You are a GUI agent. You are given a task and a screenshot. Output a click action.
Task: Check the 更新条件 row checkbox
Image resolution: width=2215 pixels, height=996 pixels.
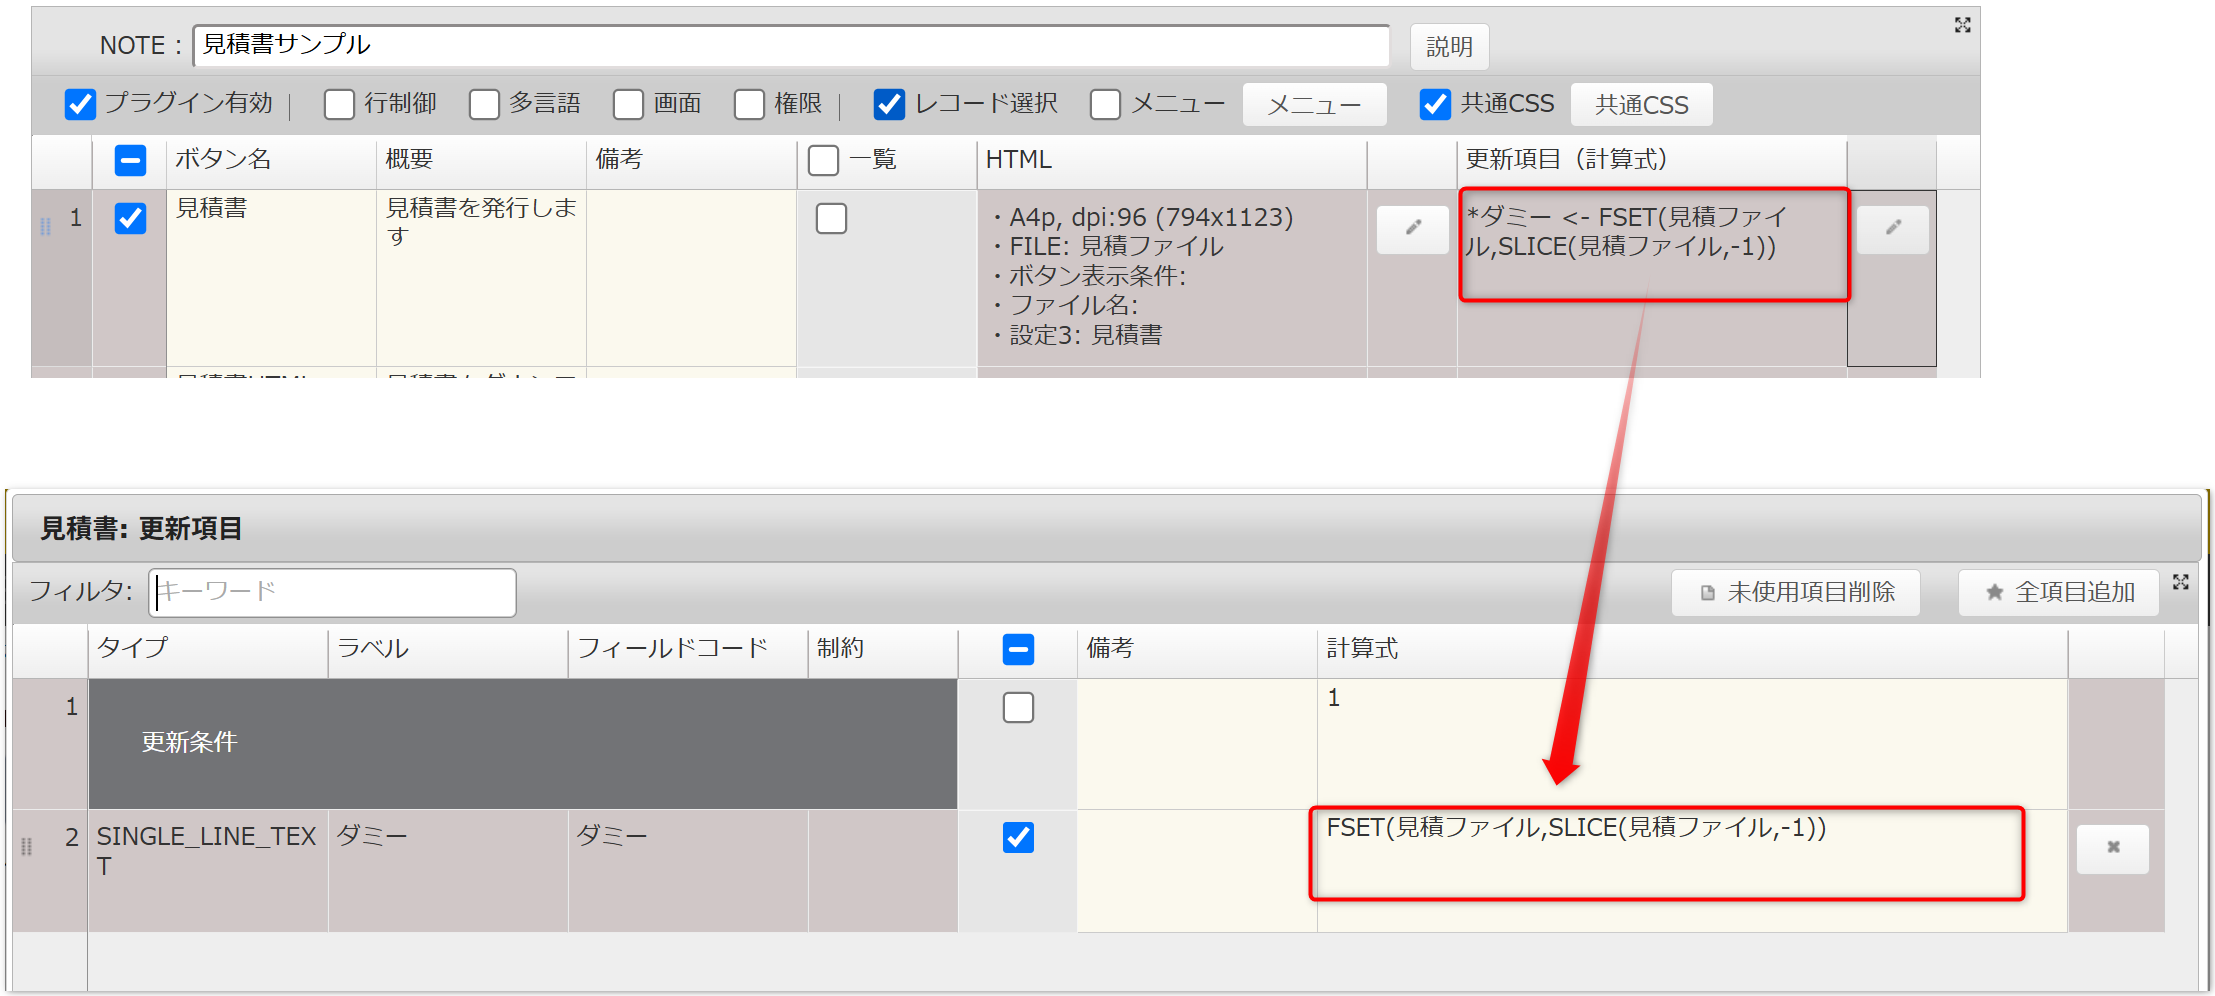tap(1018, 707)
